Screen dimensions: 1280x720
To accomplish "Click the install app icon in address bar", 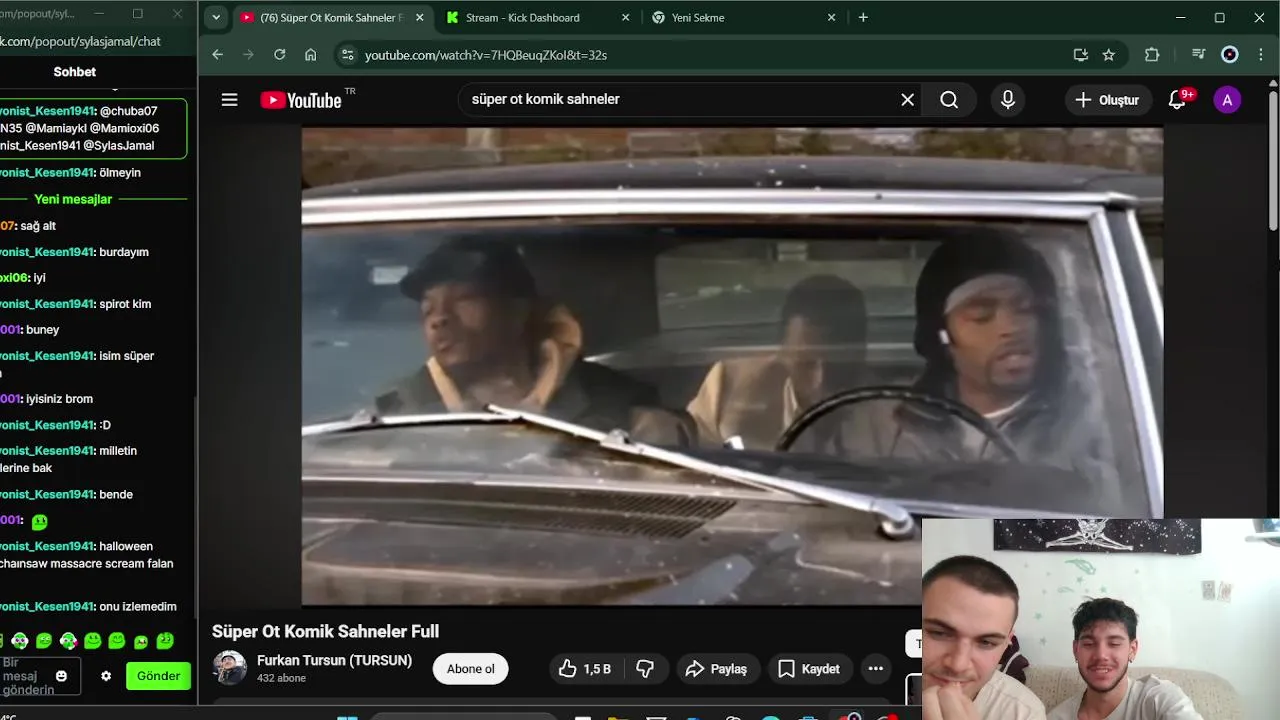I will pos(1080,55).
